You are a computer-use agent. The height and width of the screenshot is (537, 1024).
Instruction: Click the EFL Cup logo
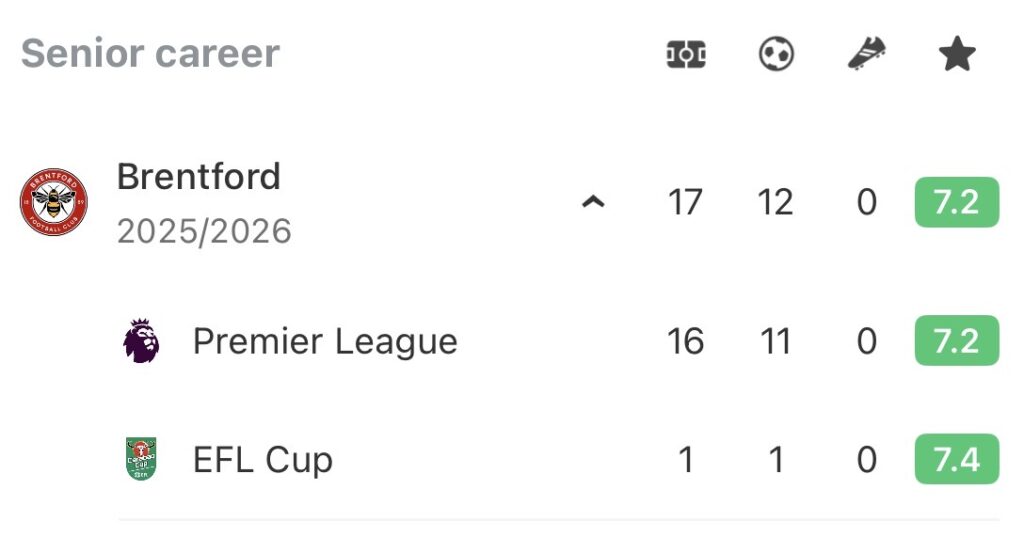(141, 460)
